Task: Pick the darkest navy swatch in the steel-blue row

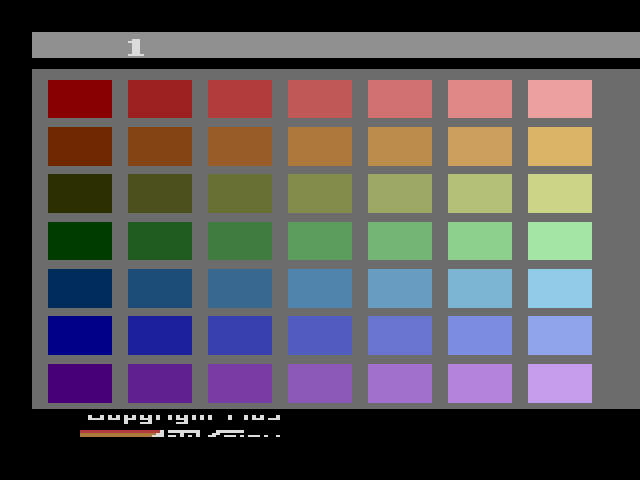Action: tap(80, 289)
